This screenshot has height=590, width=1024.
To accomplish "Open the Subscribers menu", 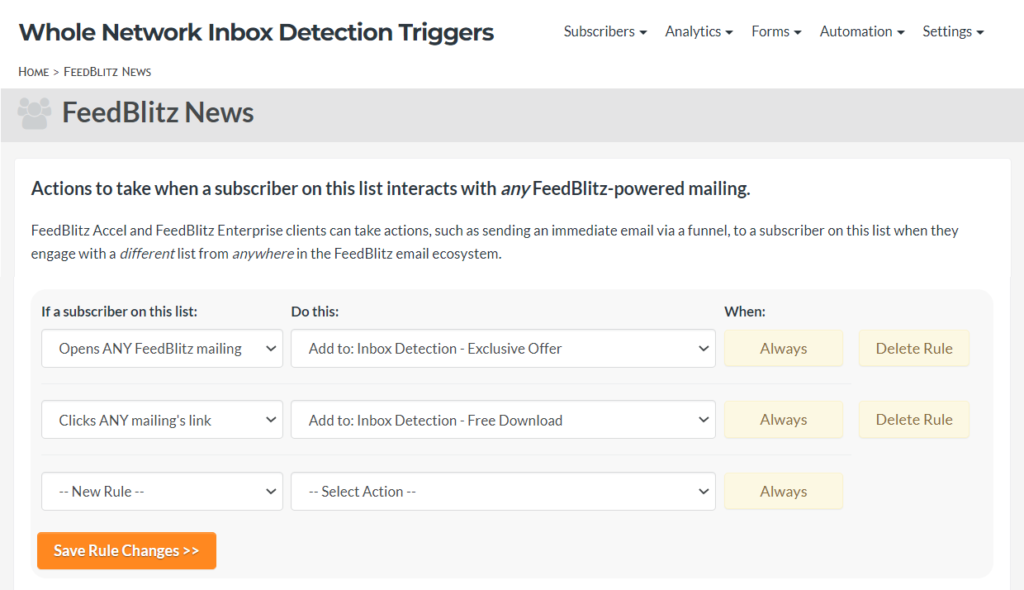I will point(605,31).
